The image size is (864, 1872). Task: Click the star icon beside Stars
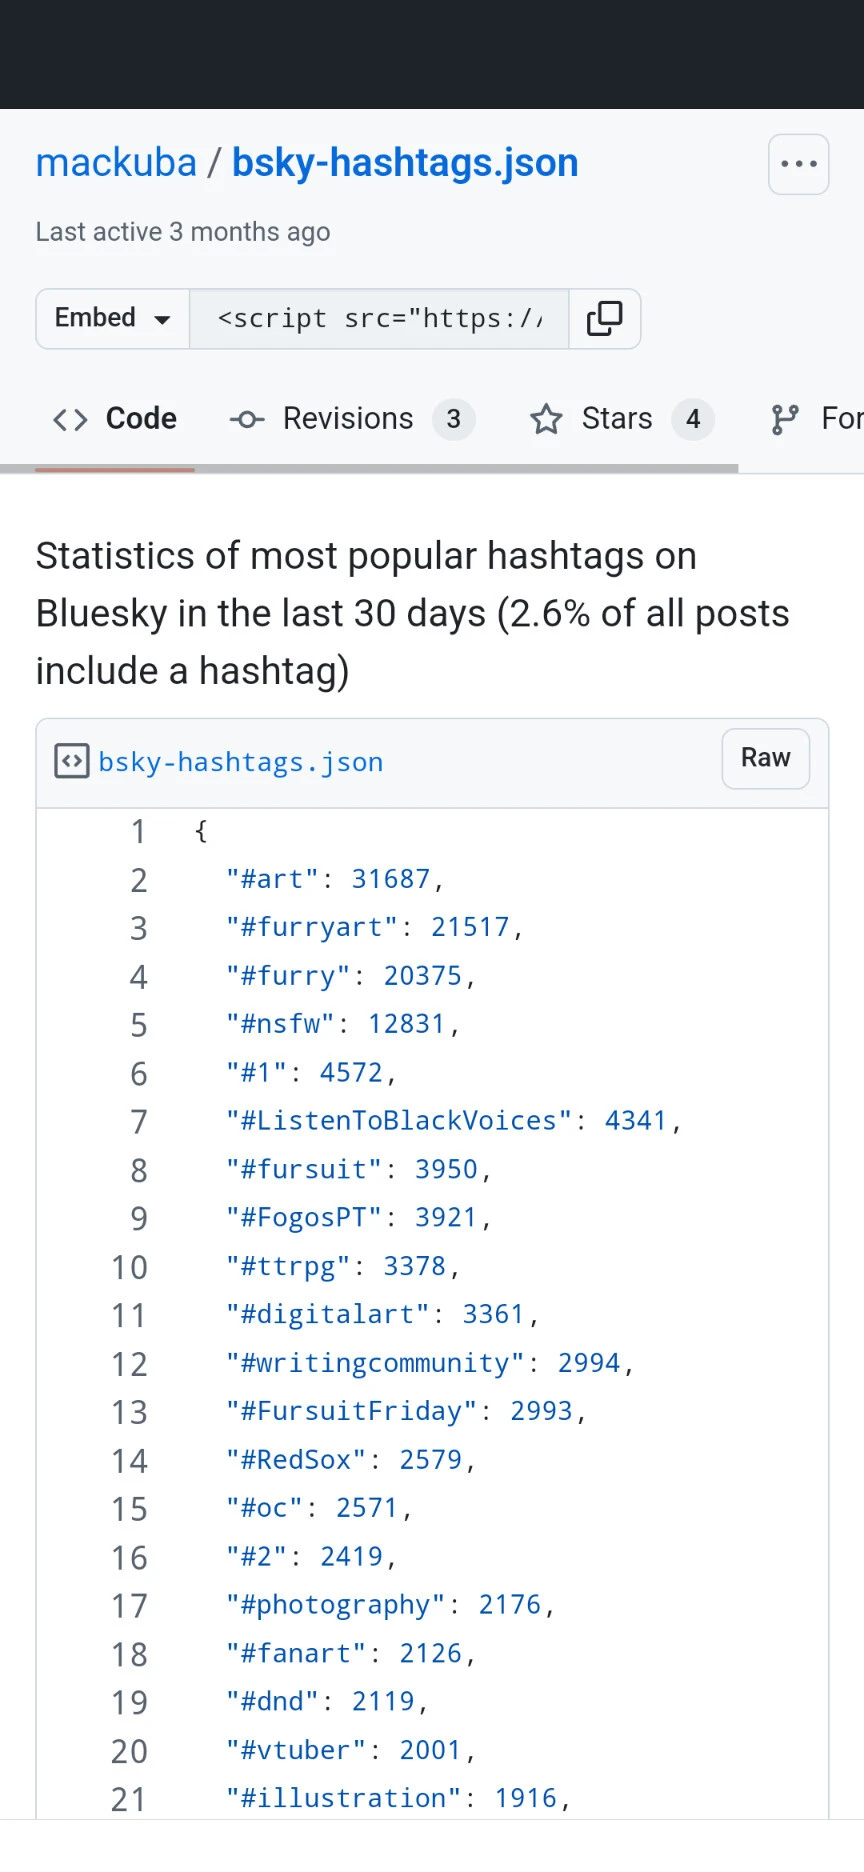pyautogui.click(x=546, y=419)
